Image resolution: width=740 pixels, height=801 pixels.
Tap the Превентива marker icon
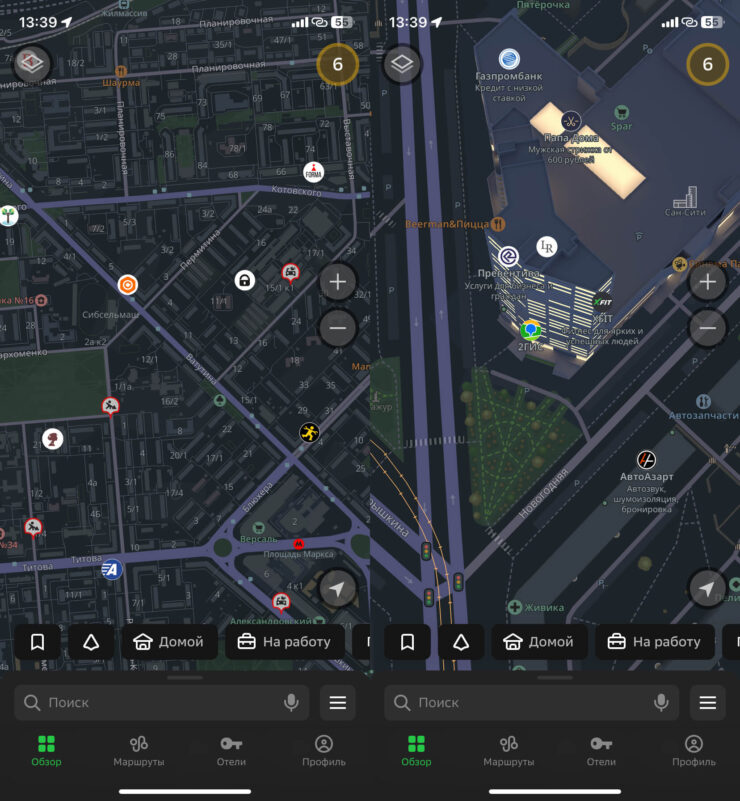pos(509,256)
